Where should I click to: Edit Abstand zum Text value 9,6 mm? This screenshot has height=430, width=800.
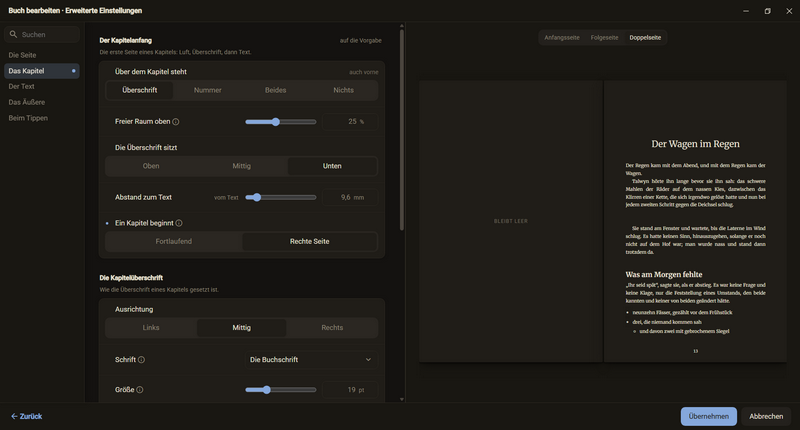(x=350, y=197)
